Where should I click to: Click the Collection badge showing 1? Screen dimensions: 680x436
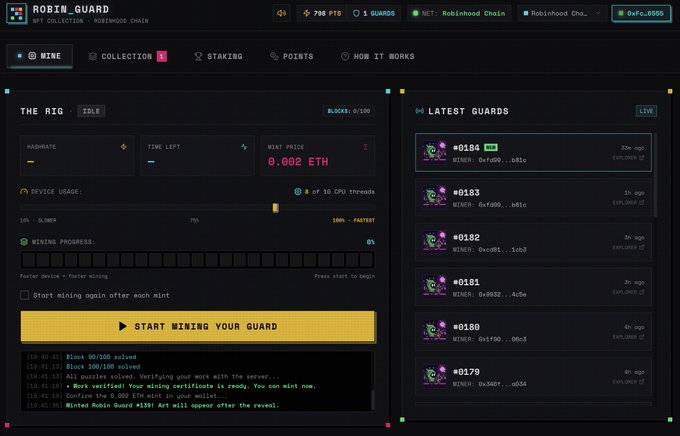162,56
